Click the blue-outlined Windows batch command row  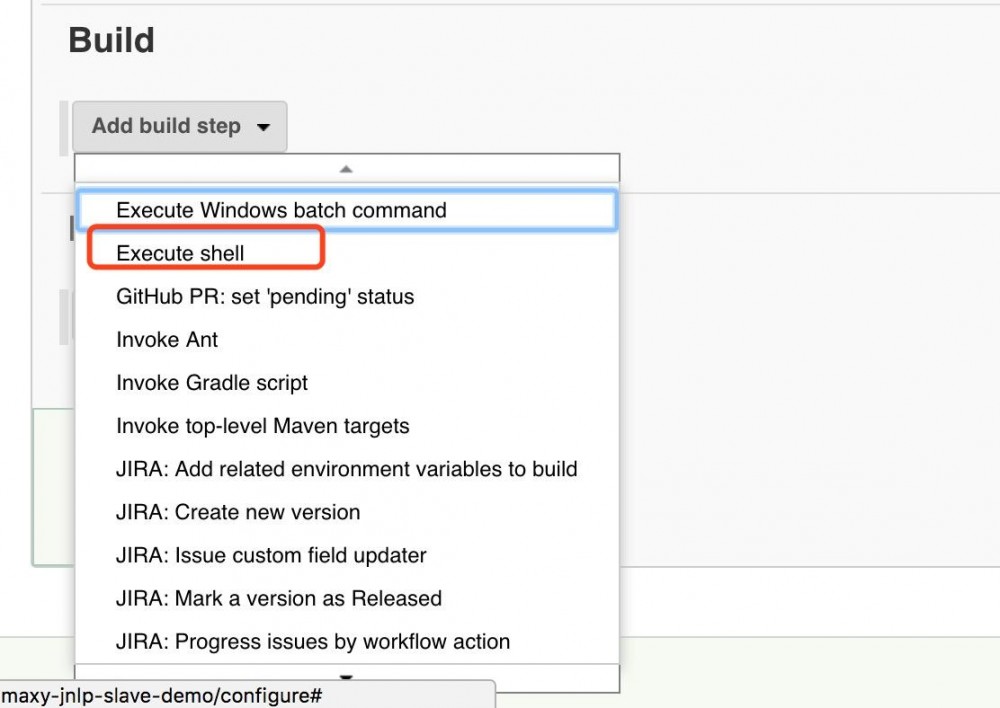pyautogui.click(x=280, y=210)
